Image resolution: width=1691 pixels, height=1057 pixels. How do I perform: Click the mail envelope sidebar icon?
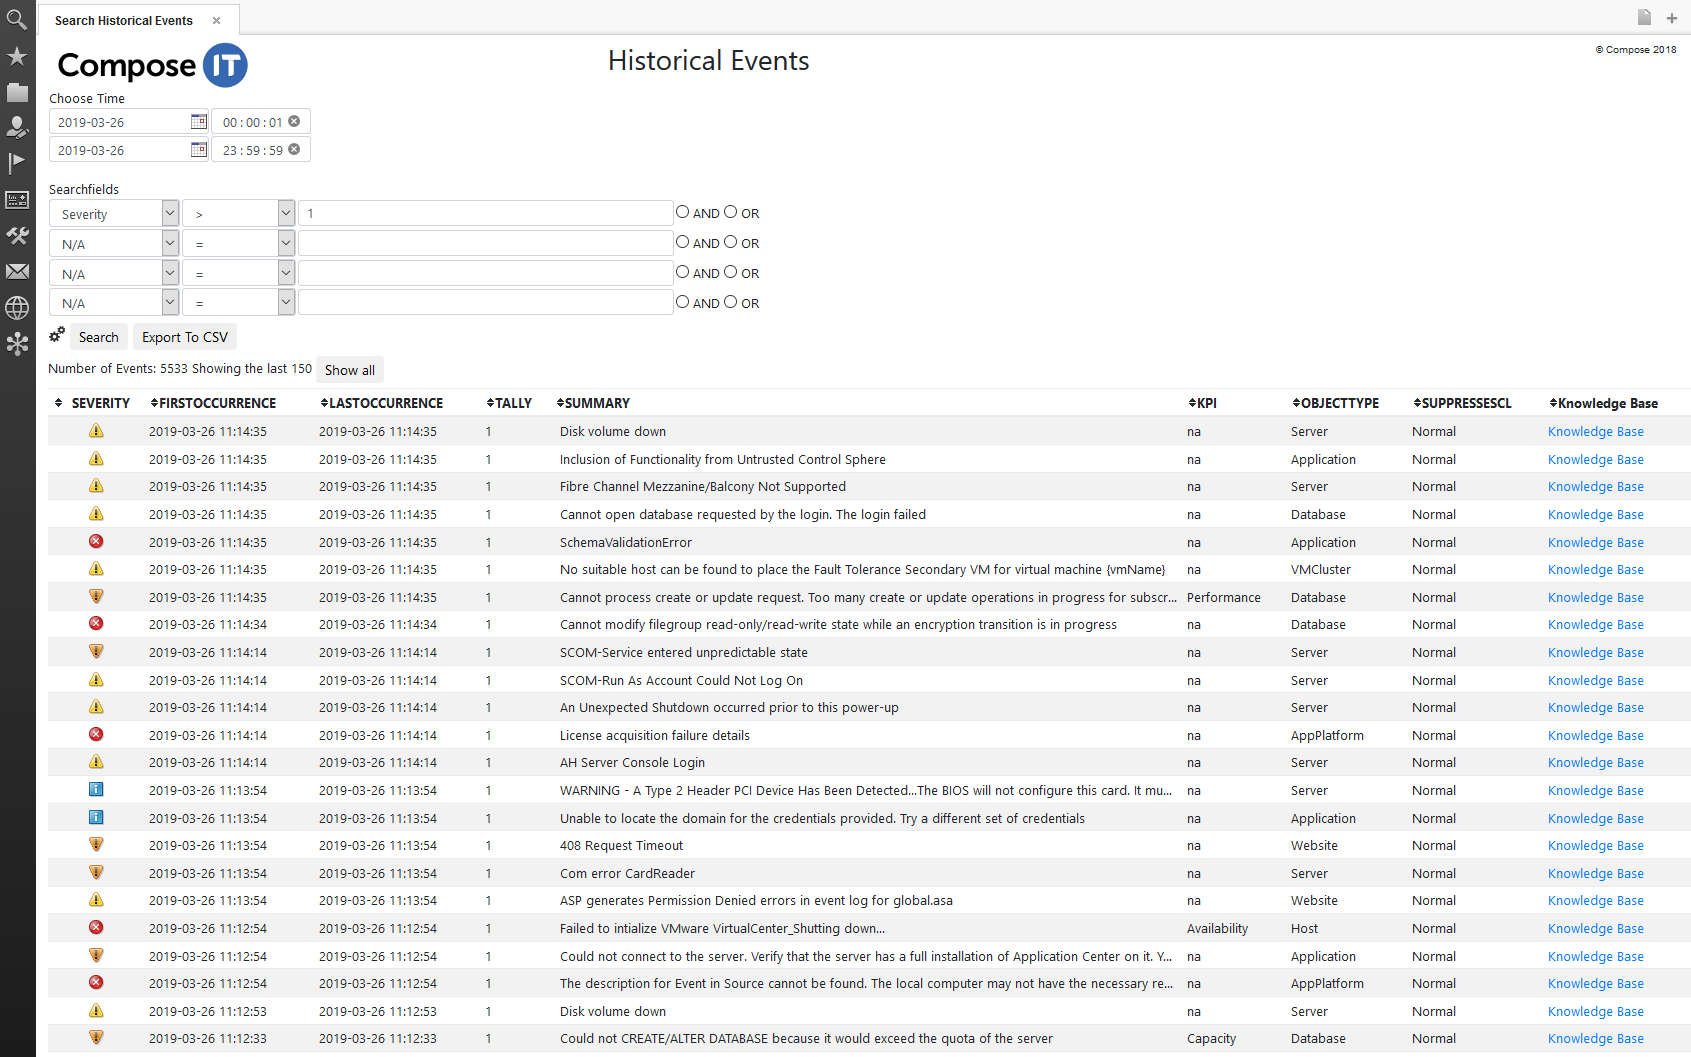[17, 271]
